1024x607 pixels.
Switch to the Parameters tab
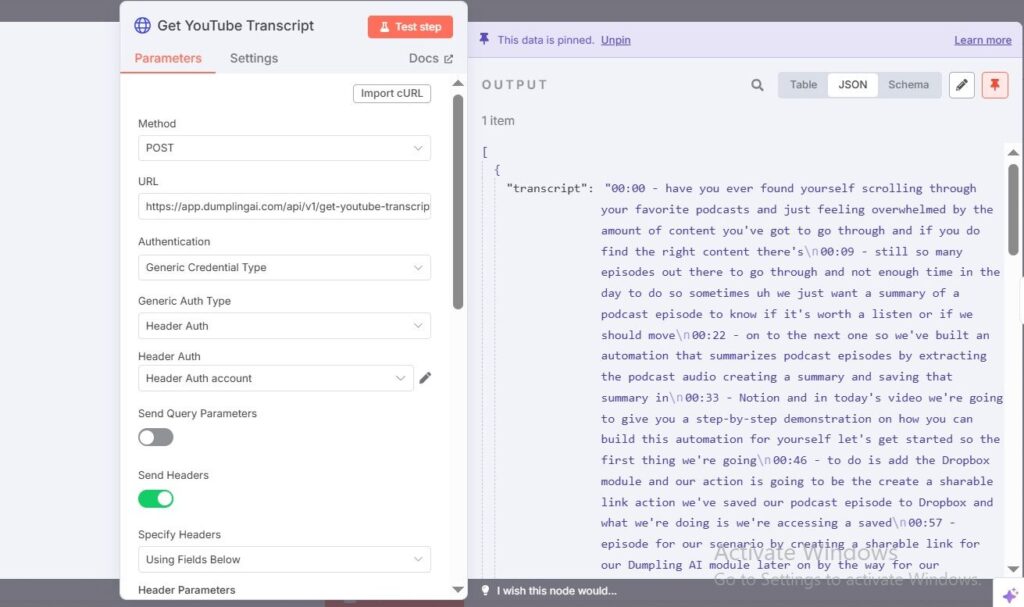[168, 58]
